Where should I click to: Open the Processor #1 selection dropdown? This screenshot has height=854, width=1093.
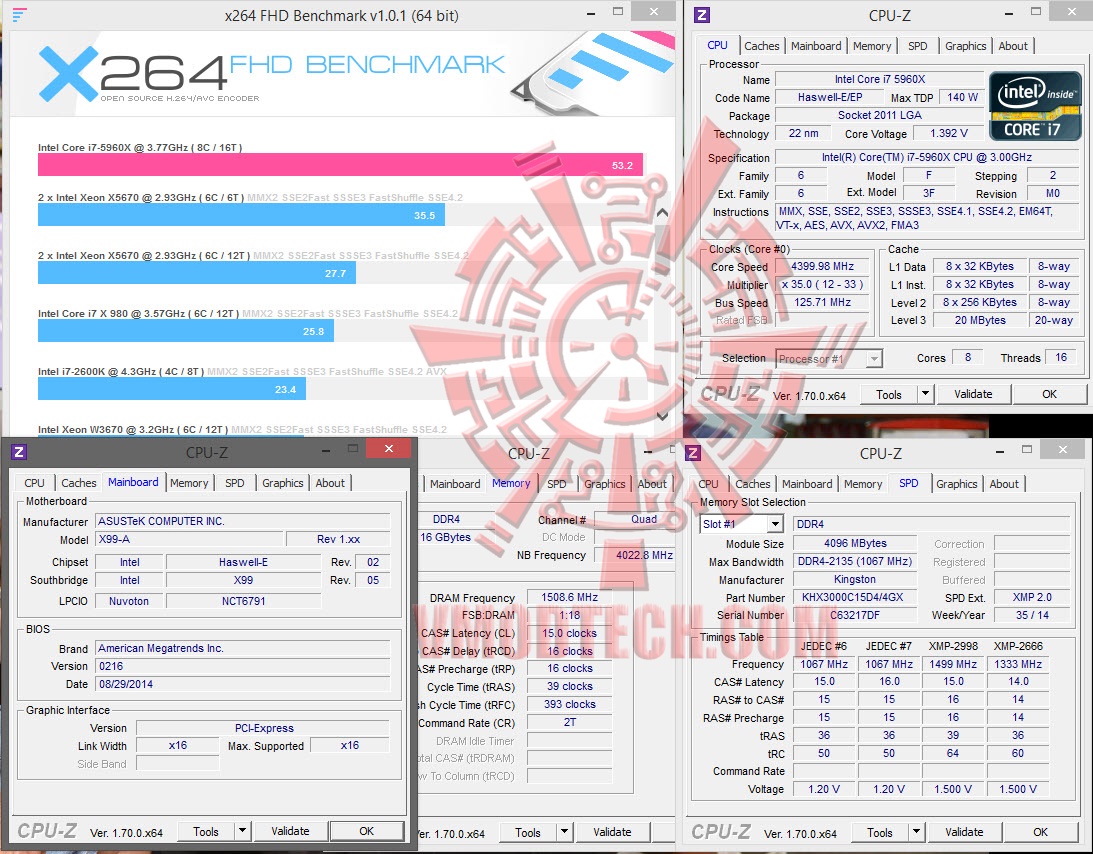[x=872, y=358]
